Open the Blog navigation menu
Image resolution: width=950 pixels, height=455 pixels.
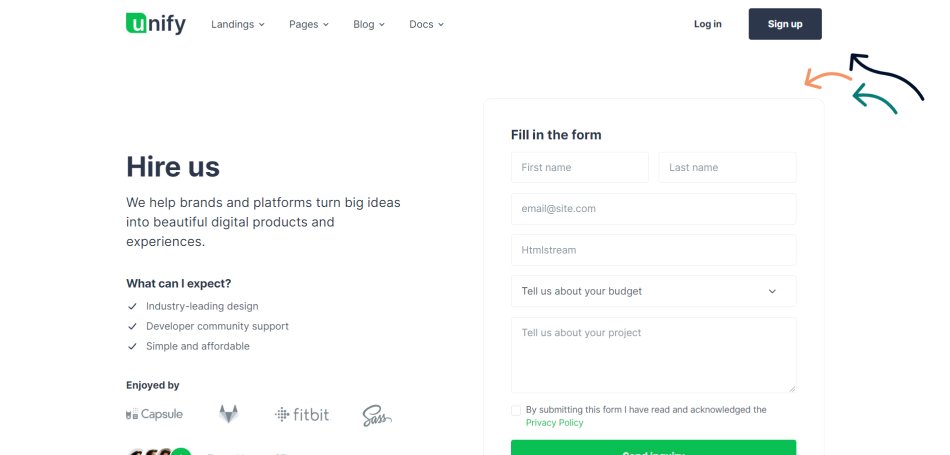click(368, 24)
